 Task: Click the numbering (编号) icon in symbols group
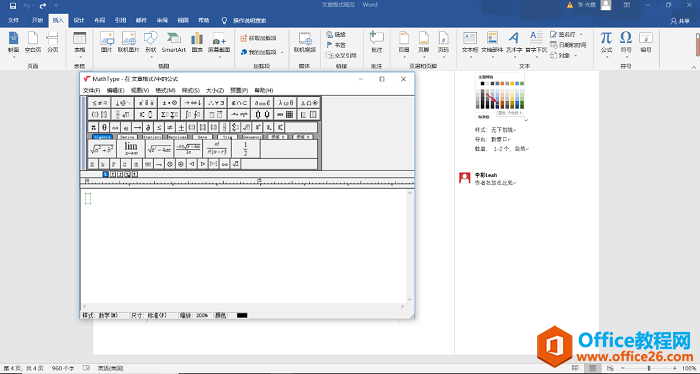click(646, 42)
